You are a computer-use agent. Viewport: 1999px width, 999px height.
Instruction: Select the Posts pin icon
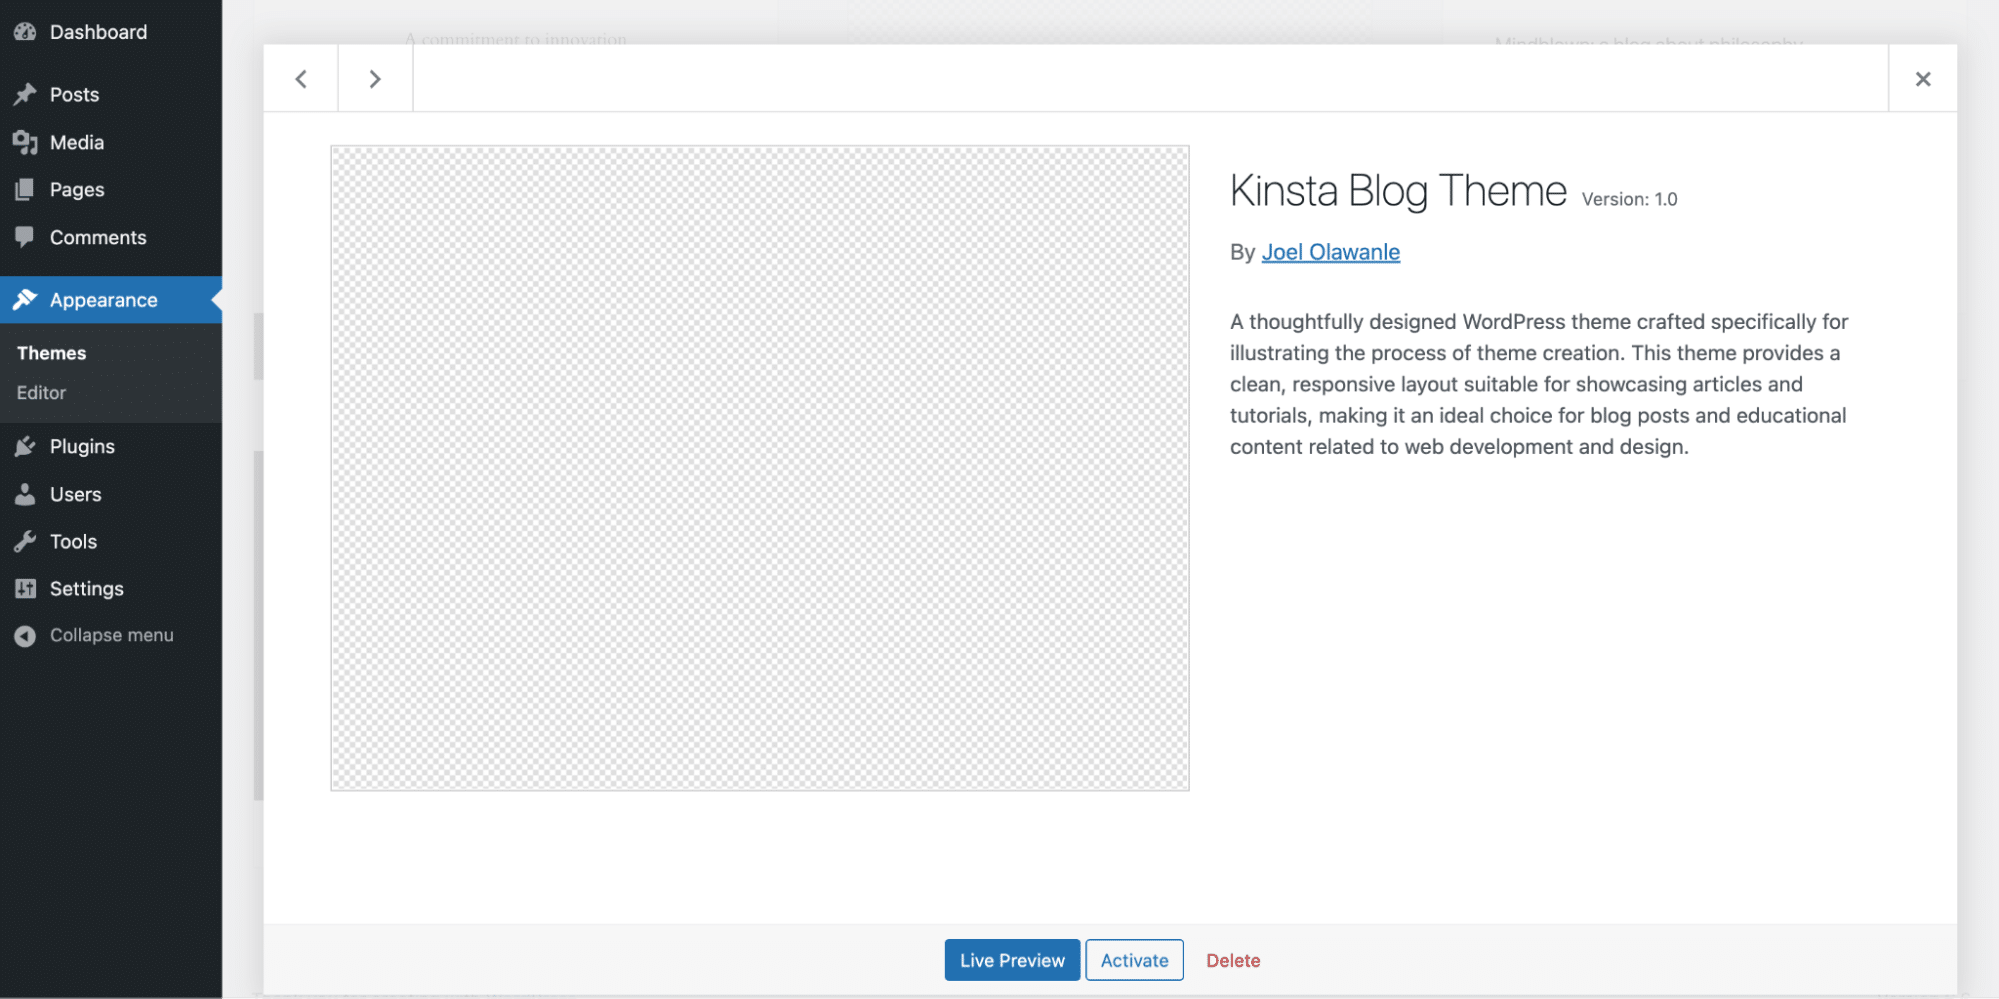pos(25,94)
